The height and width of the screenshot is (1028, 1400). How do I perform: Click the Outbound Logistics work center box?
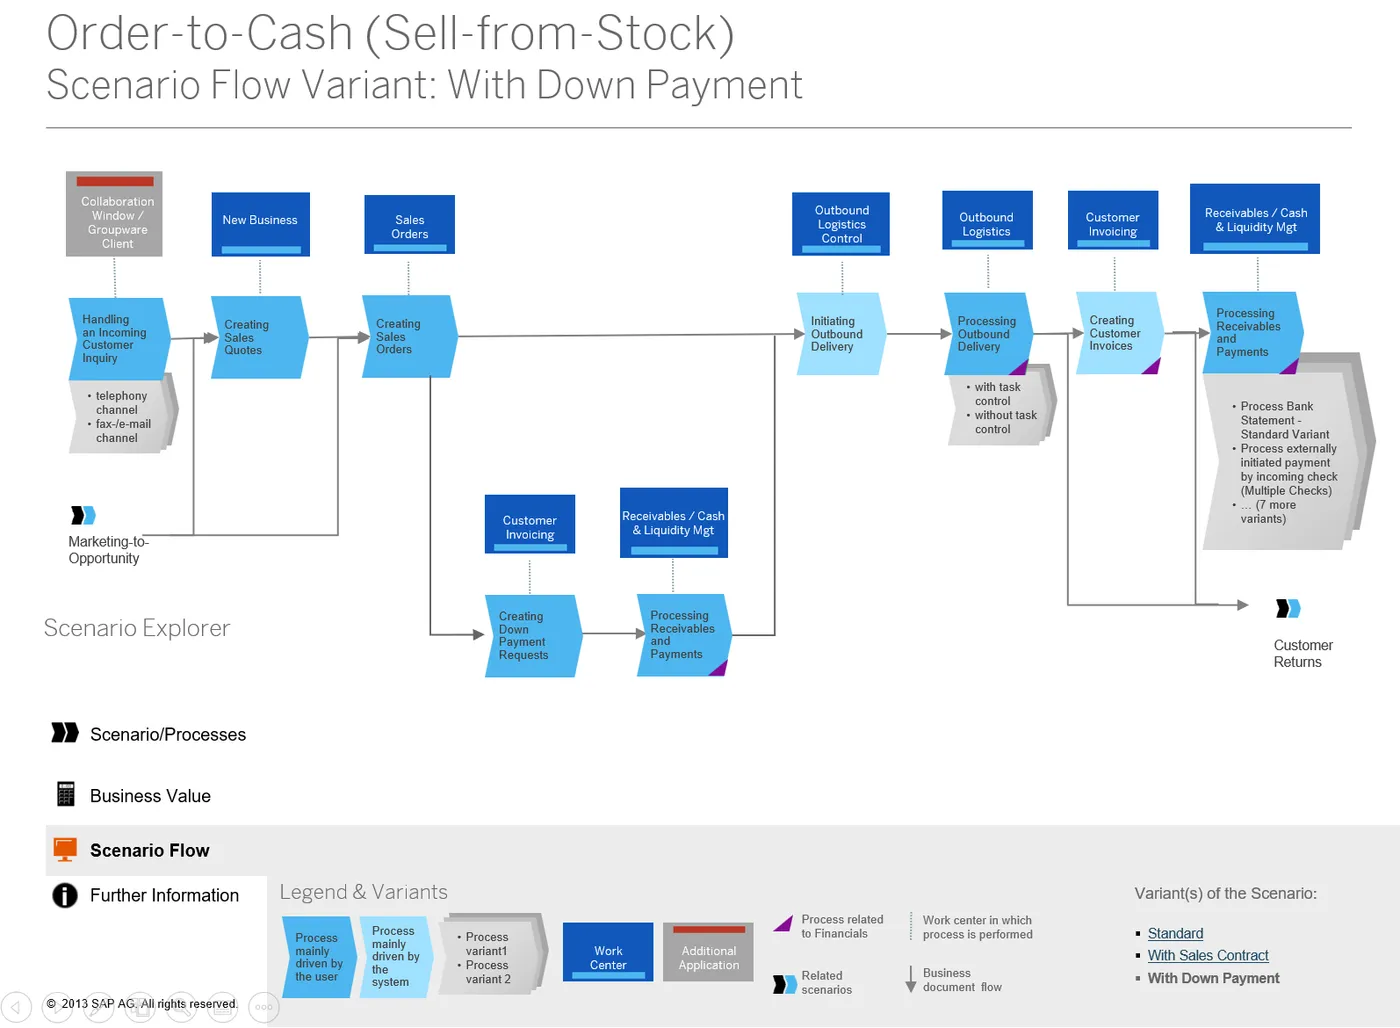(x=987, y=220)
